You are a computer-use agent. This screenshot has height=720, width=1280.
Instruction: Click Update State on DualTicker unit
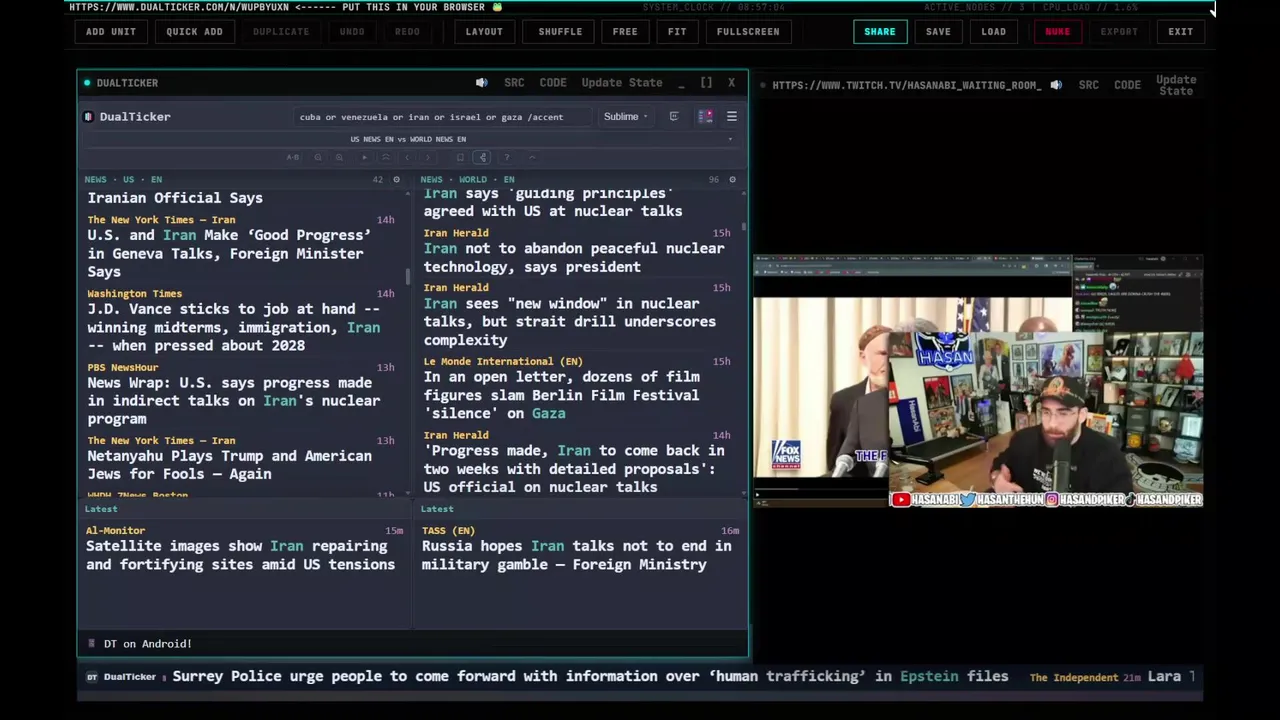pos(622,83)
